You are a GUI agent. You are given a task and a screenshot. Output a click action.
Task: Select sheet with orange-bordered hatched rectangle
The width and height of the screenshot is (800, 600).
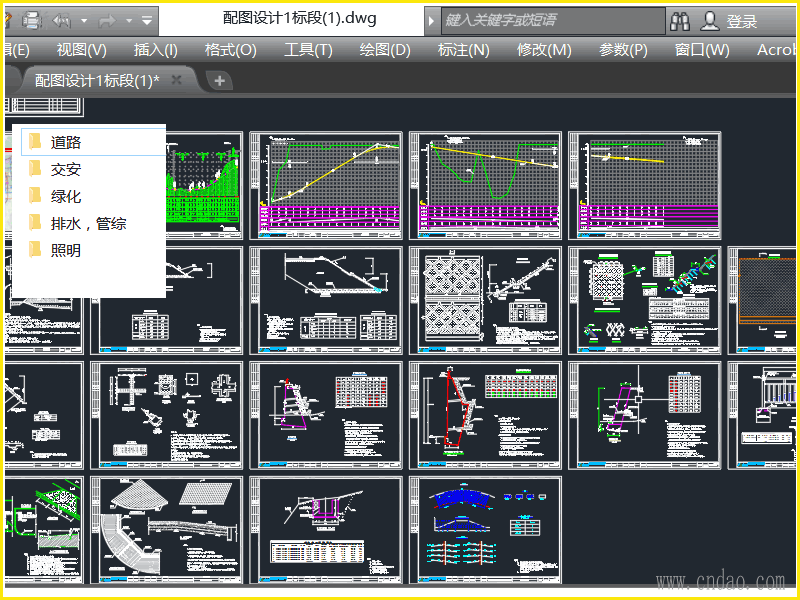[764, 301]
